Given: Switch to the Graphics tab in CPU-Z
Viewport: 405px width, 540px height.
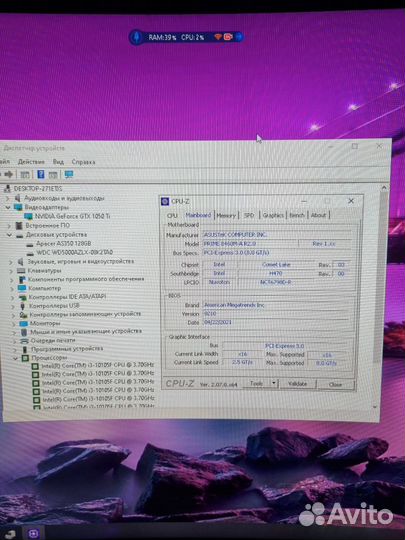Looking at the screenshot, I should click(x=273, y=215).
